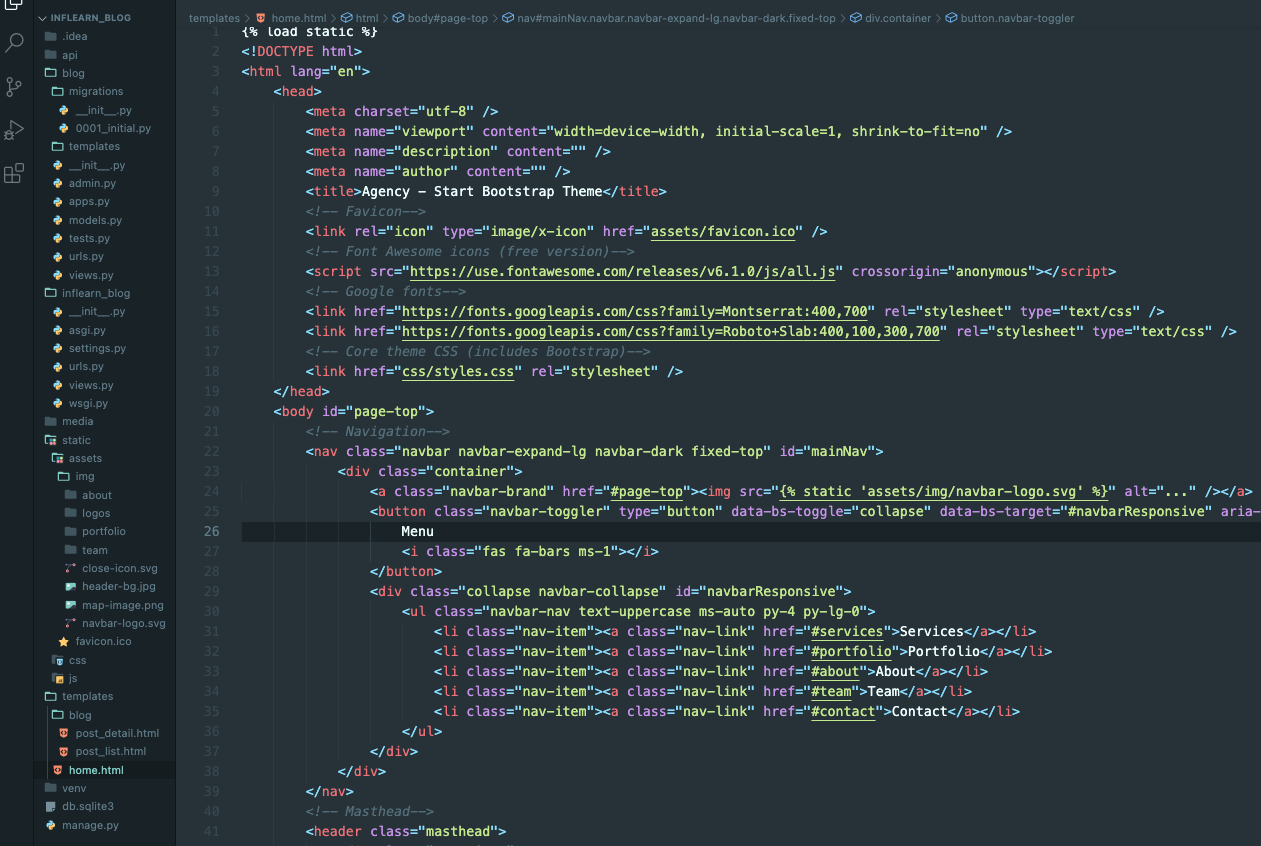The image size is (1261, 846).
Task: Open apps.py in the explorer
Action: coord(89,201)
